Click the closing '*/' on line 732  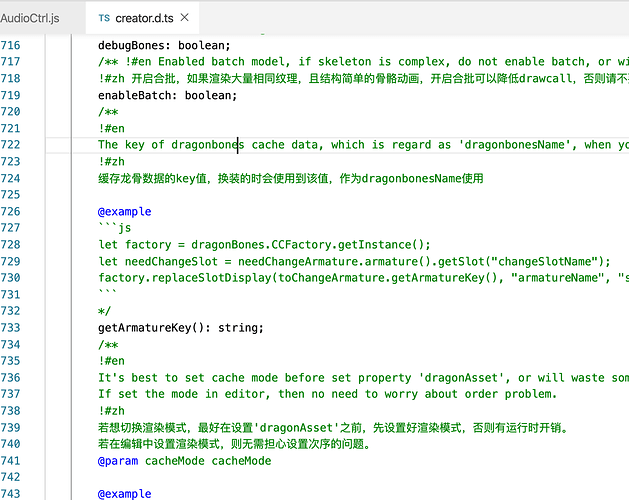104,311
